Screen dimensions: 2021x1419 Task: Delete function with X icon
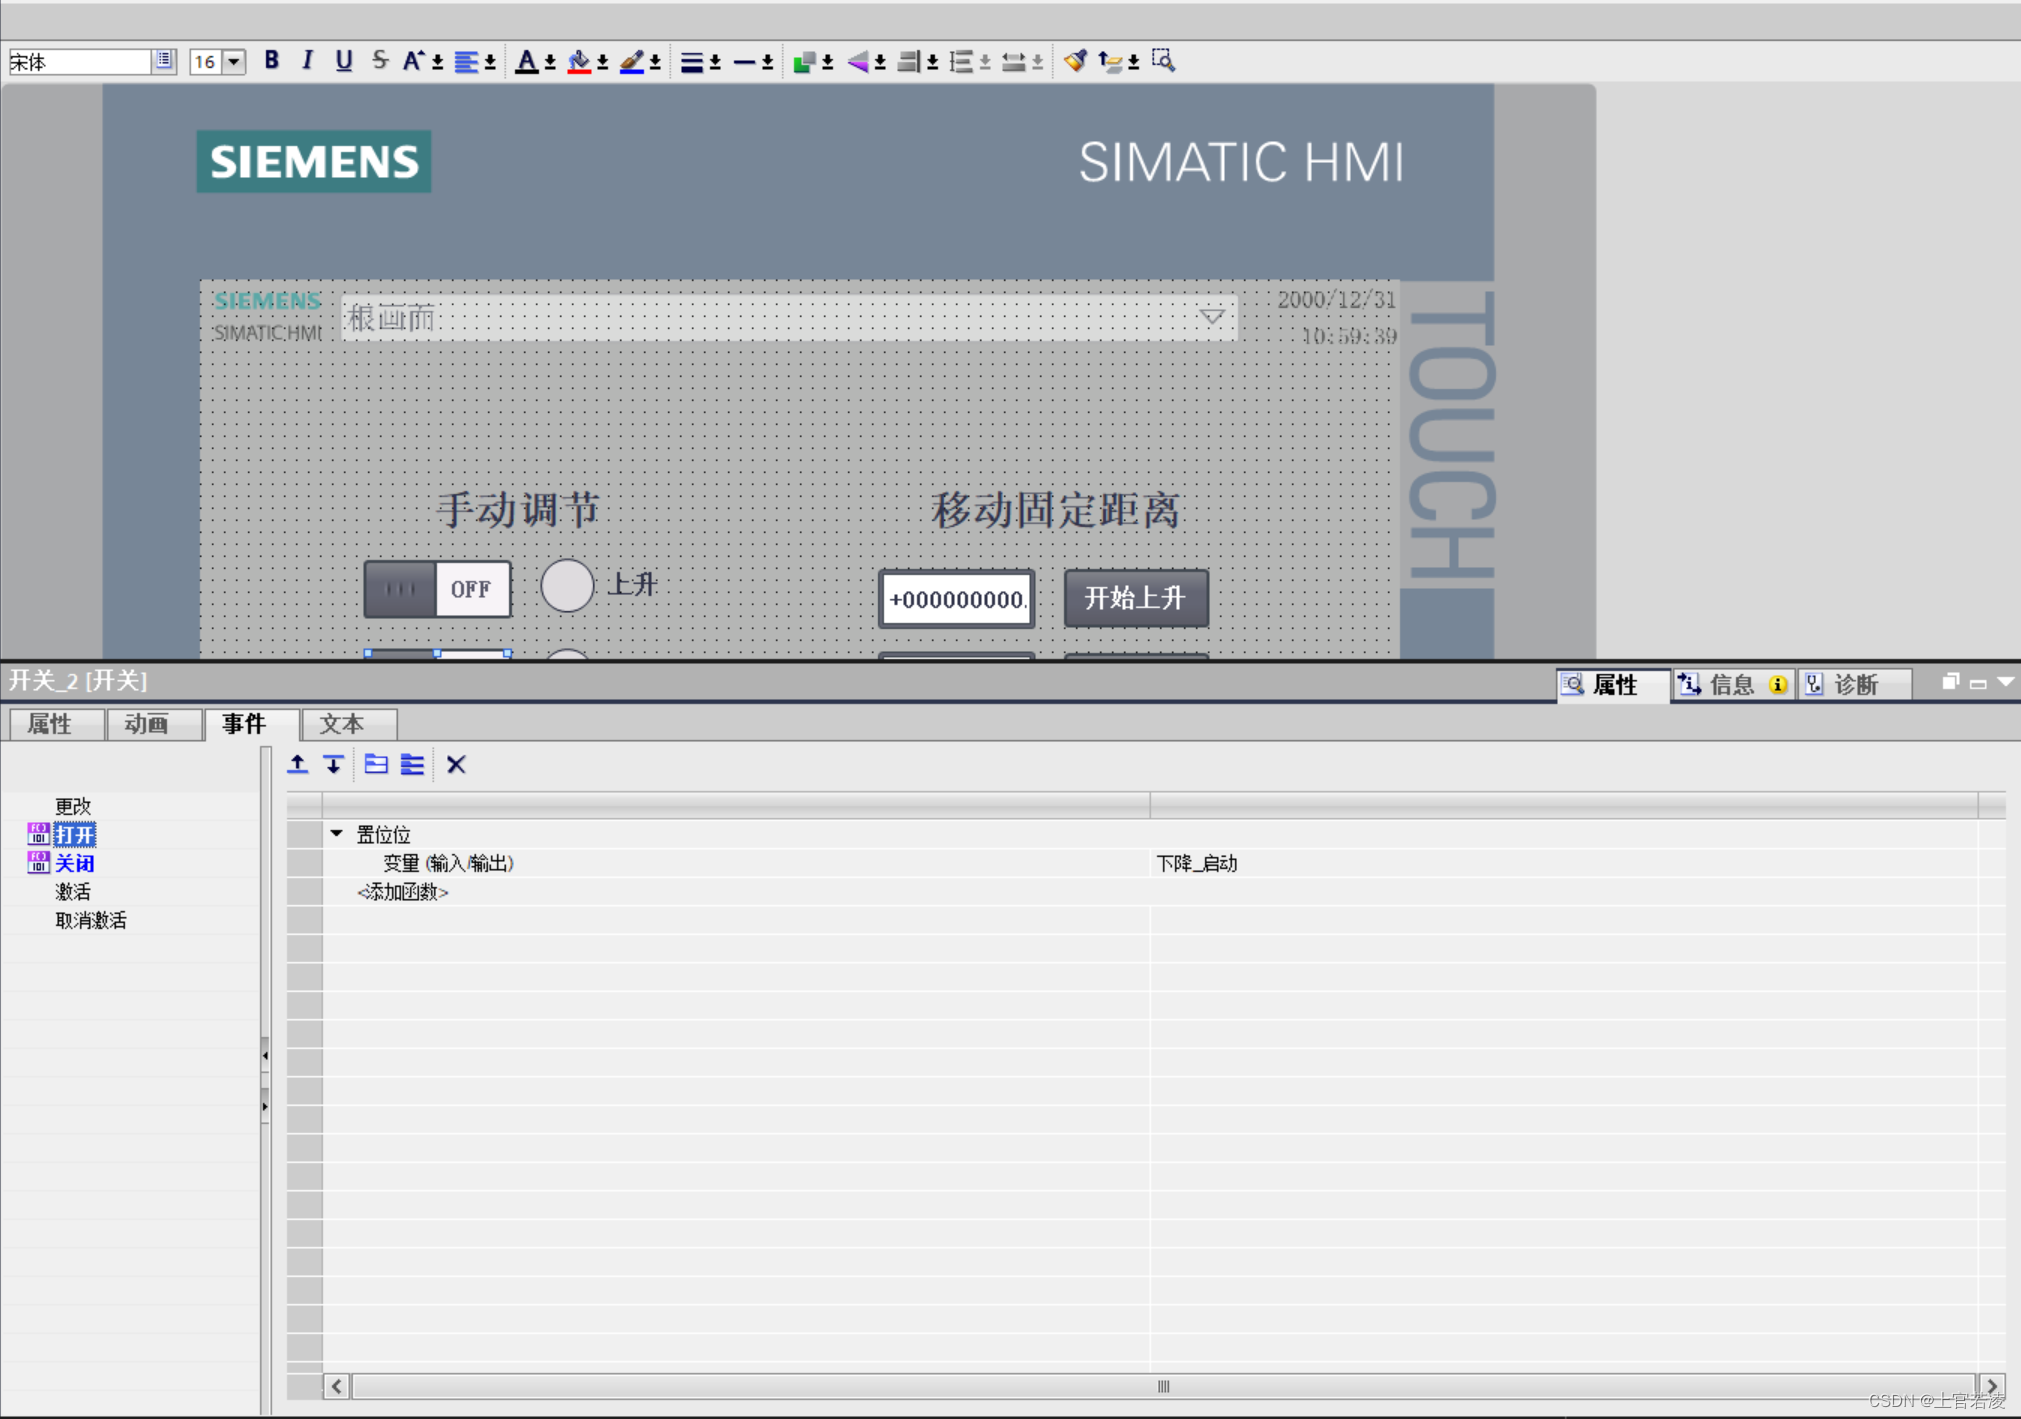tap(456, 765)
